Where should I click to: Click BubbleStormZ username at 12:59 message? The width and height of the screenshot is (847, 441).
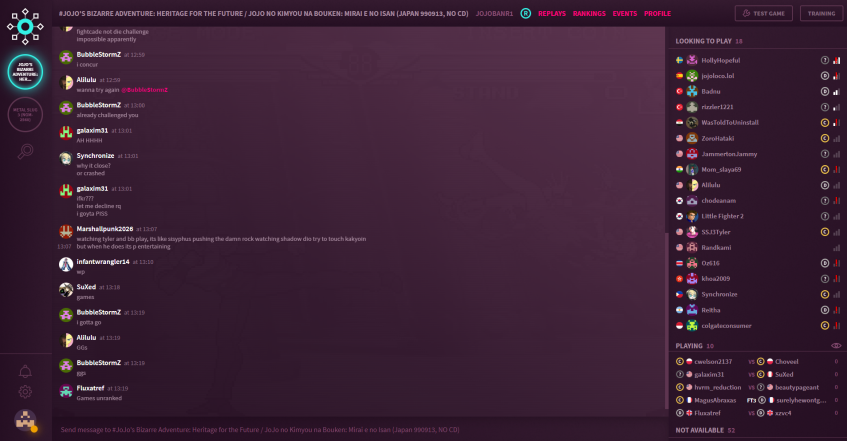click(98, 55)
